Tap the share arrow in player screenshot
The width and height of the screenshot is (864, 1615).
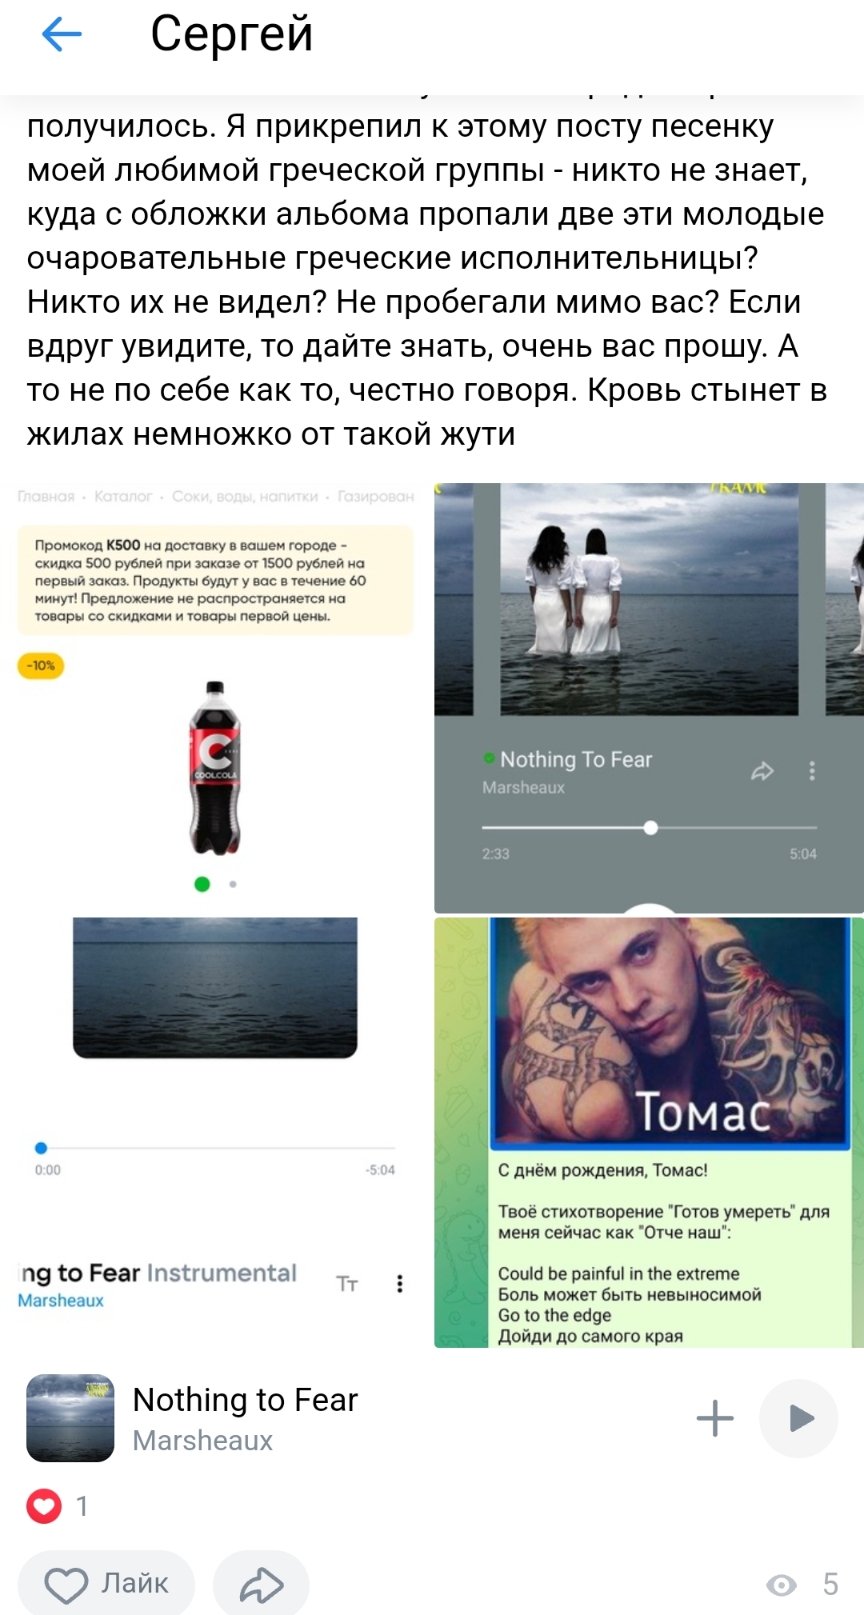pos(762,771)
